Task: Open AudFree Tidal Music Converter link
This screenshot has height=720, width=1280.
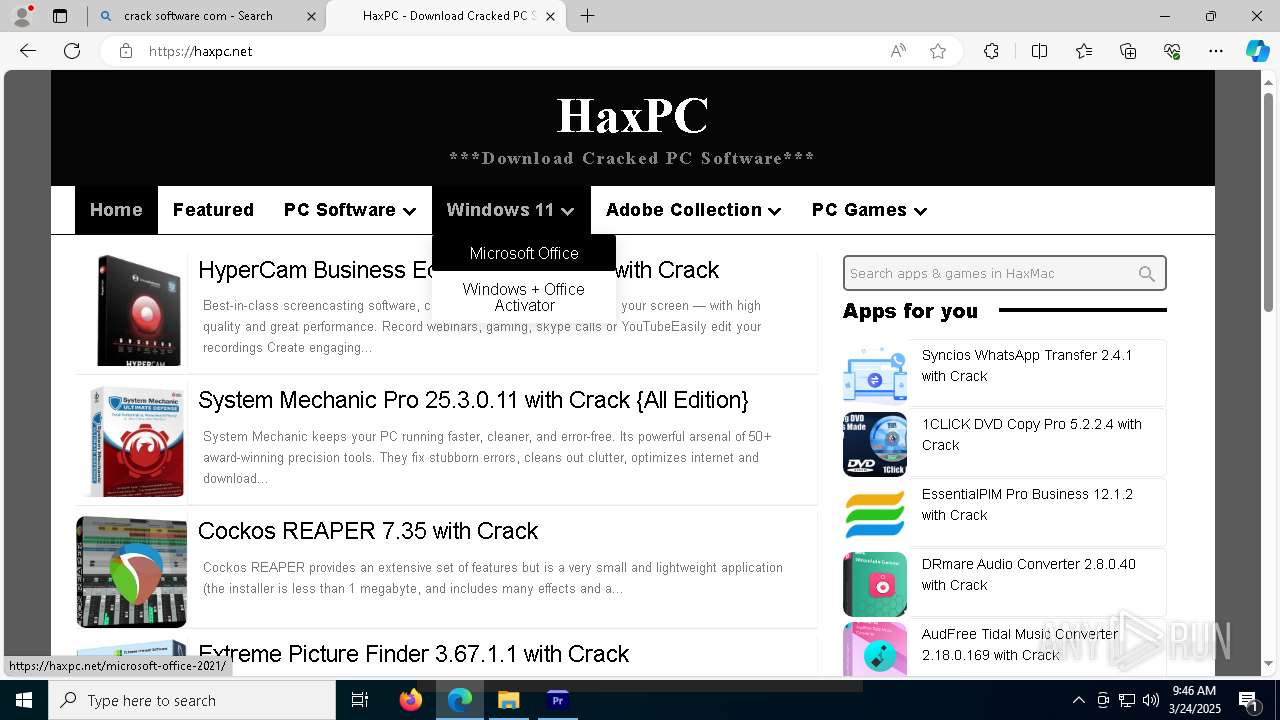Action: [1020, 645]
